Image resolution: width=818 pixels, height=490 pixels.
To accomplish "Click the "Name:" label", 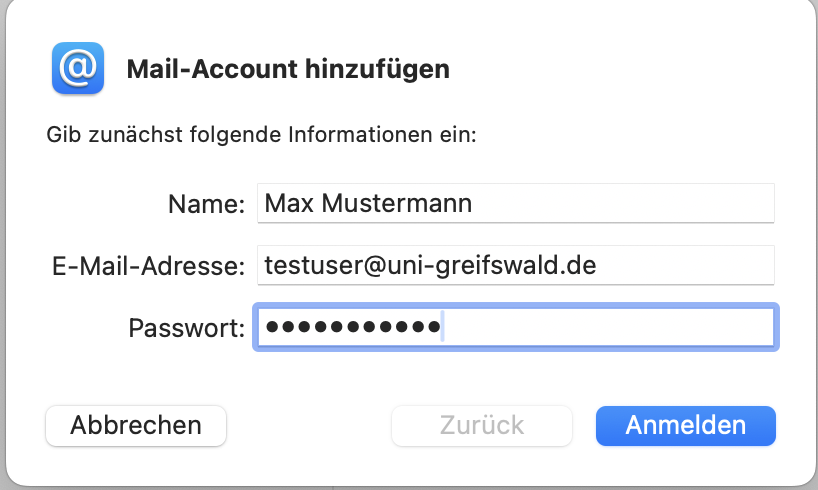I will tap(206, 205).
